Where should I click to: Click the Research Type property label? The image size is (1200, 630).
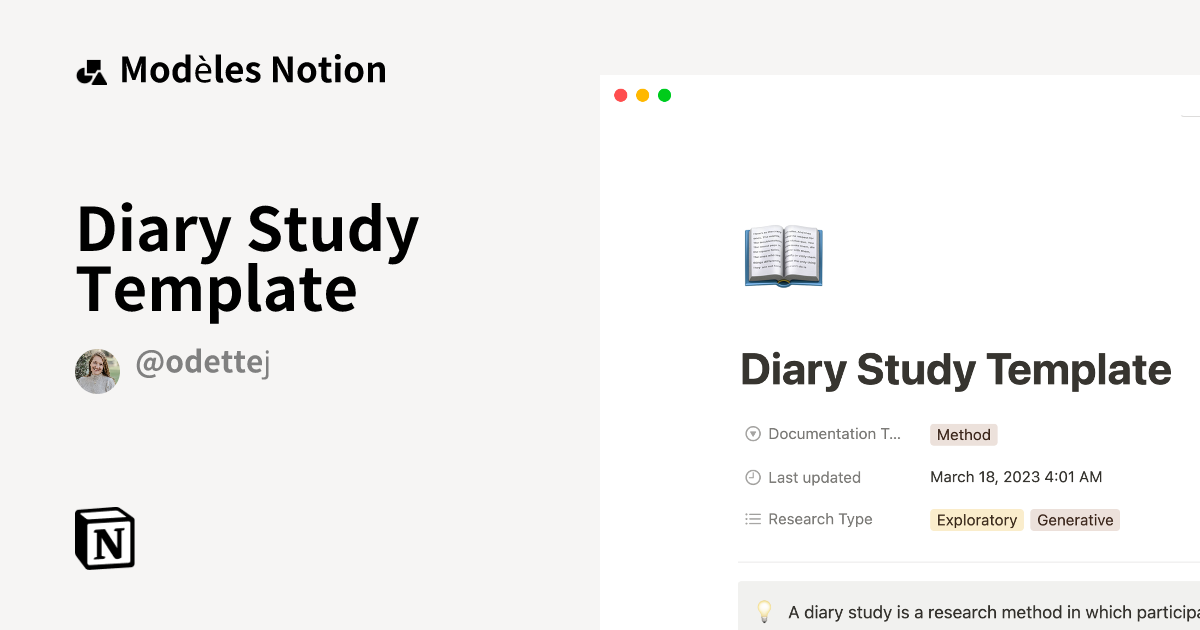(x=820, y=519)
